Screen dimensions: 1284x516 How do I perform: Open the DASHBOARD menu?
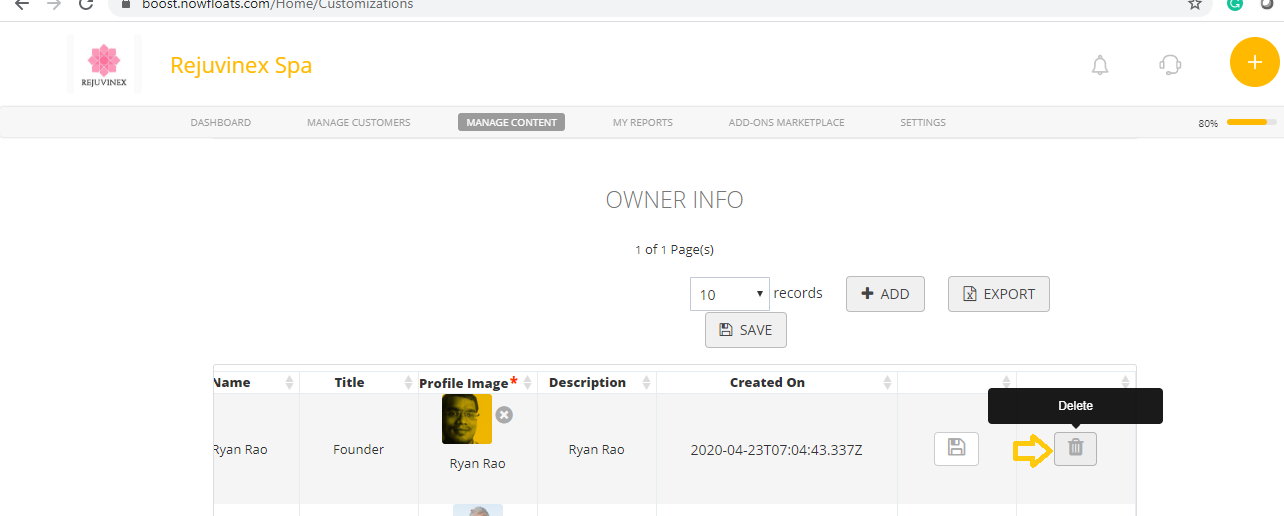(221, 123)
